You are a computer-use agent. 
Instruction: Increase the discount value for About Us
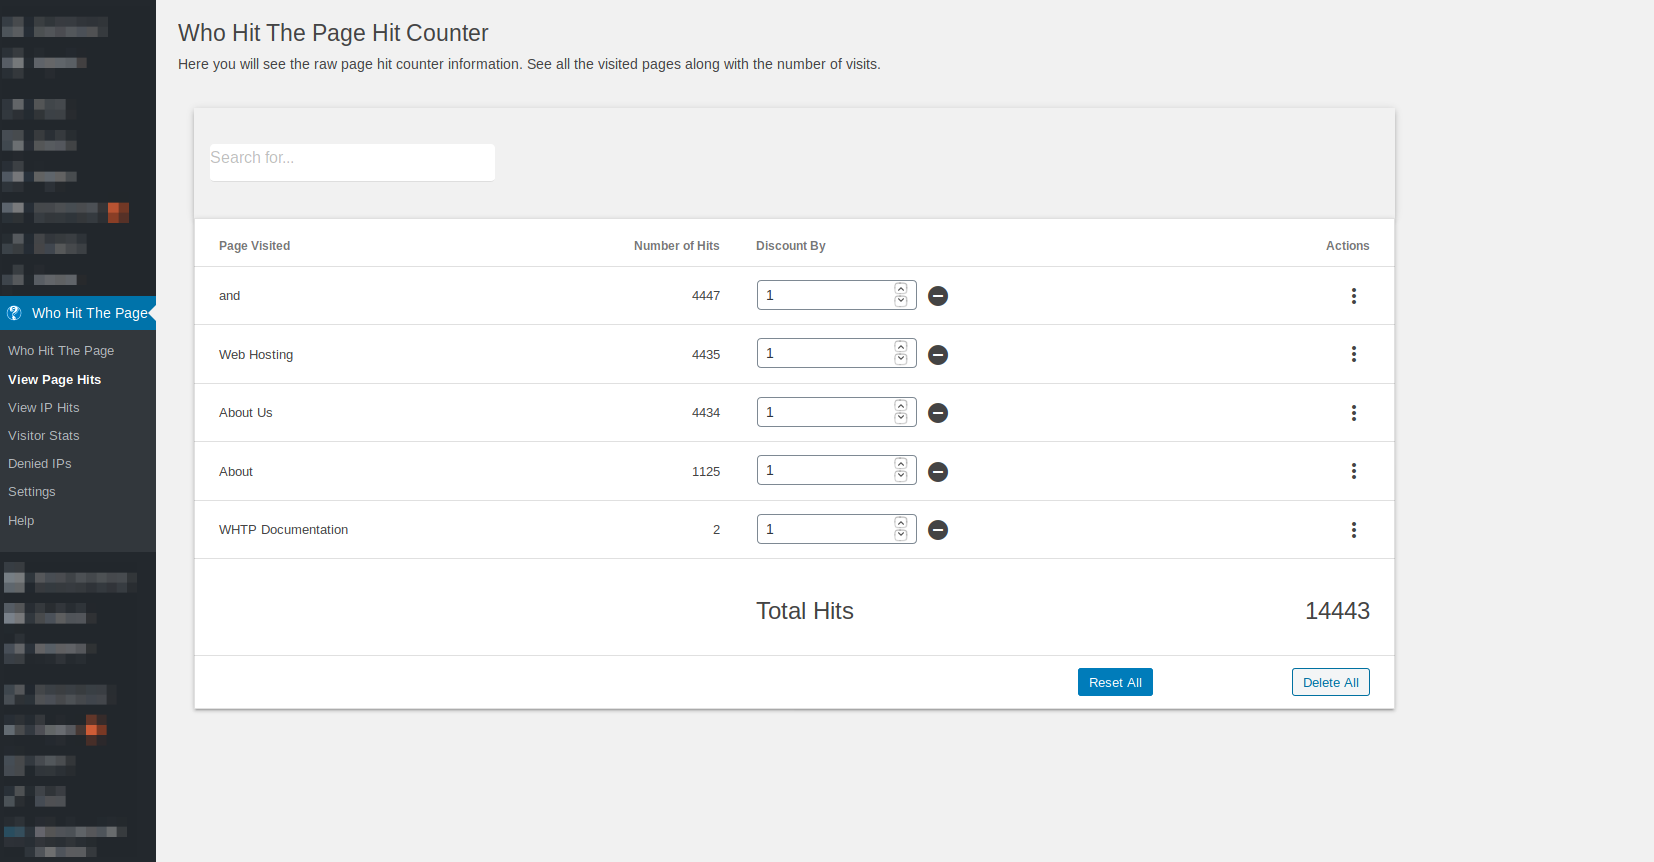(x=901, y=406)
